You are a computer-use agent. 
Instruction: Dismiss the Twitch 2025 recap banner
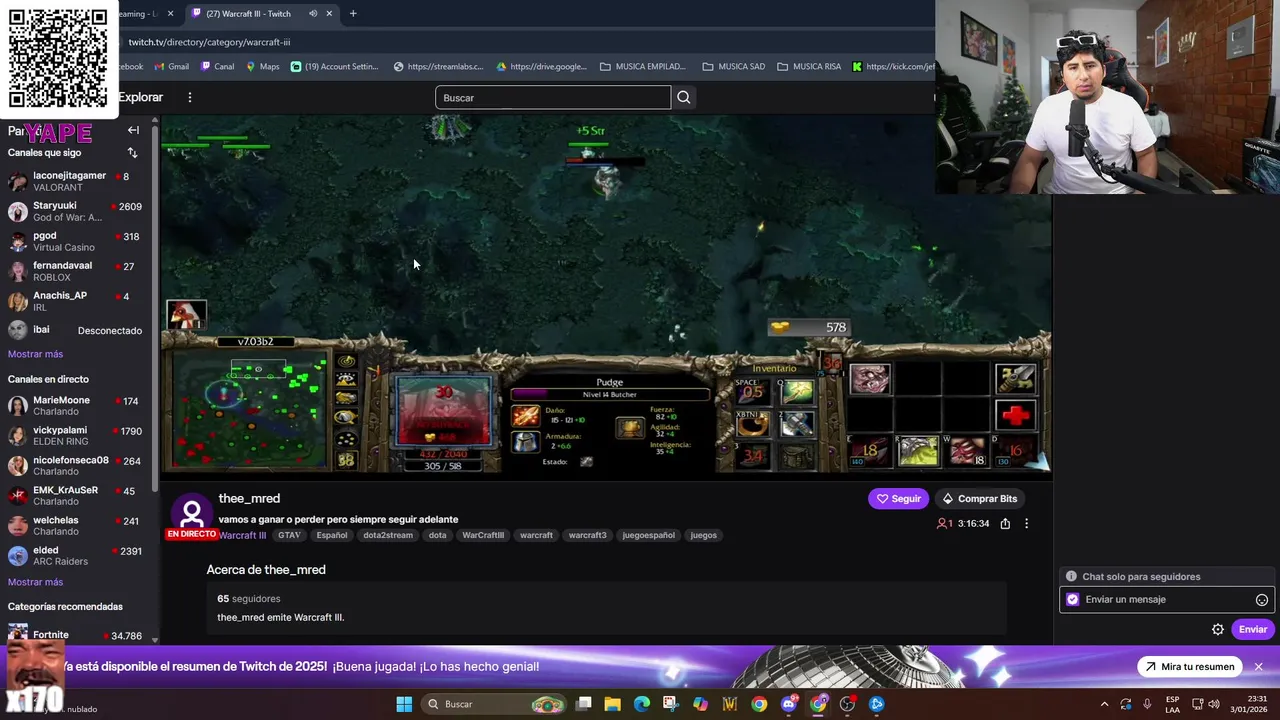click(x=1259, y=667)
